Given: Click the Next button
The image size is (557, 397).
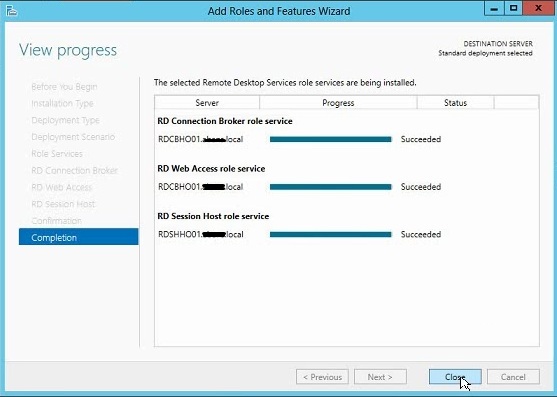Looking at the screenshot, I should pyautogui.click(x=380, y=377).
